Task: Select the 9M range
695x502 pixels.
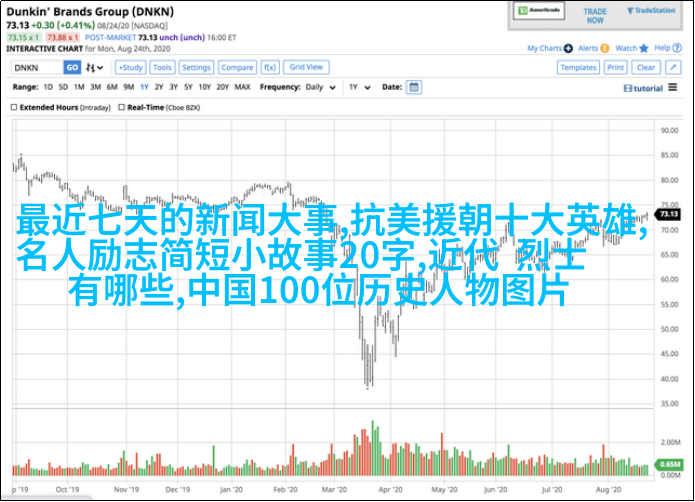Action: pyautogui.click(x=129, y=87)
